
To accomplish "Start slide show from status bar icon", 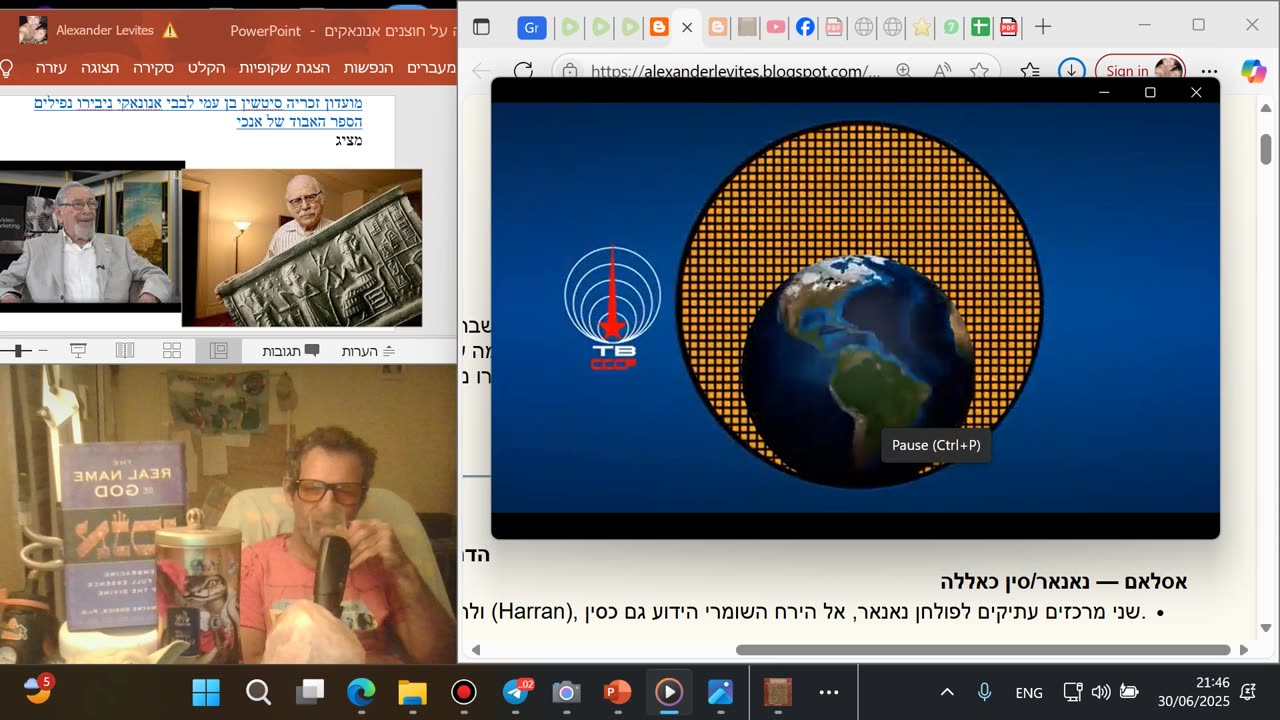I will tap(78, 351).
